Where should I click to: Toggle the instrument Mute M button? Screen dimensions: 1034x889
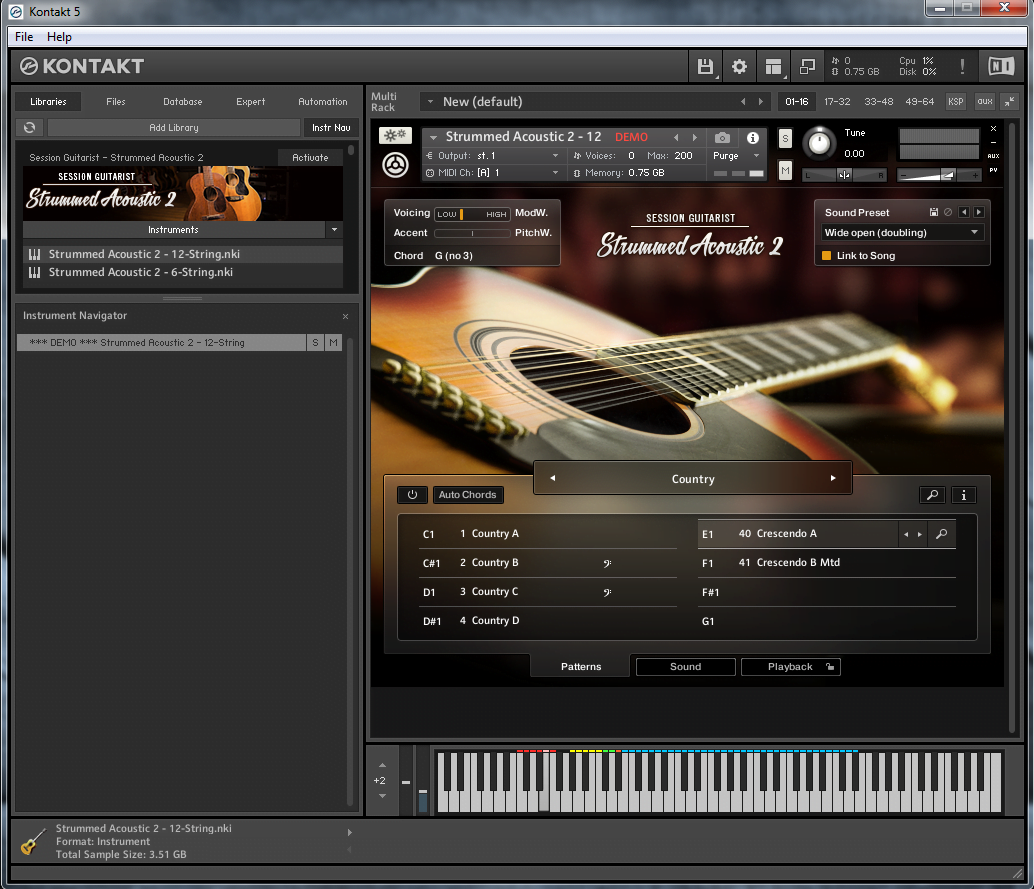(785, 170)
